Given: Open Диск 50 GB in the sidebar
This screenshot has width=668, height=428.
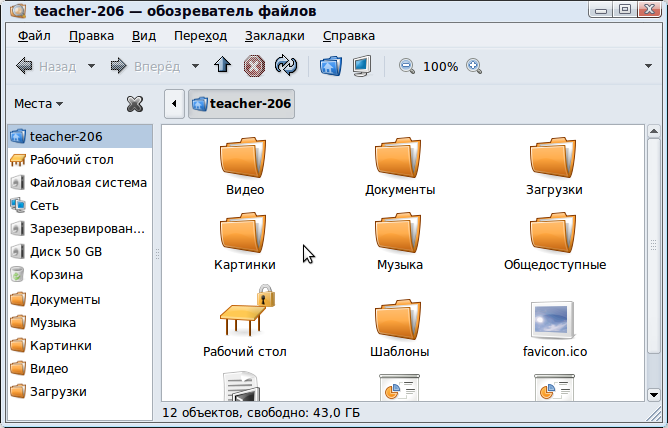Looking at the screenshot, I should tap(80, 252).
